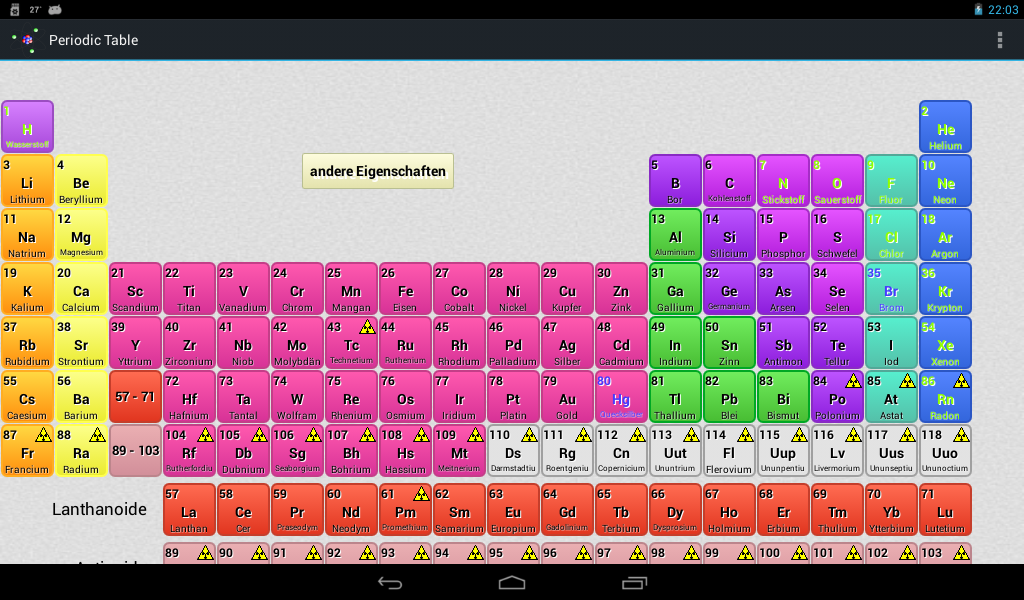Select the Chlor (Cl) element tile

click(x=891, y=235)
